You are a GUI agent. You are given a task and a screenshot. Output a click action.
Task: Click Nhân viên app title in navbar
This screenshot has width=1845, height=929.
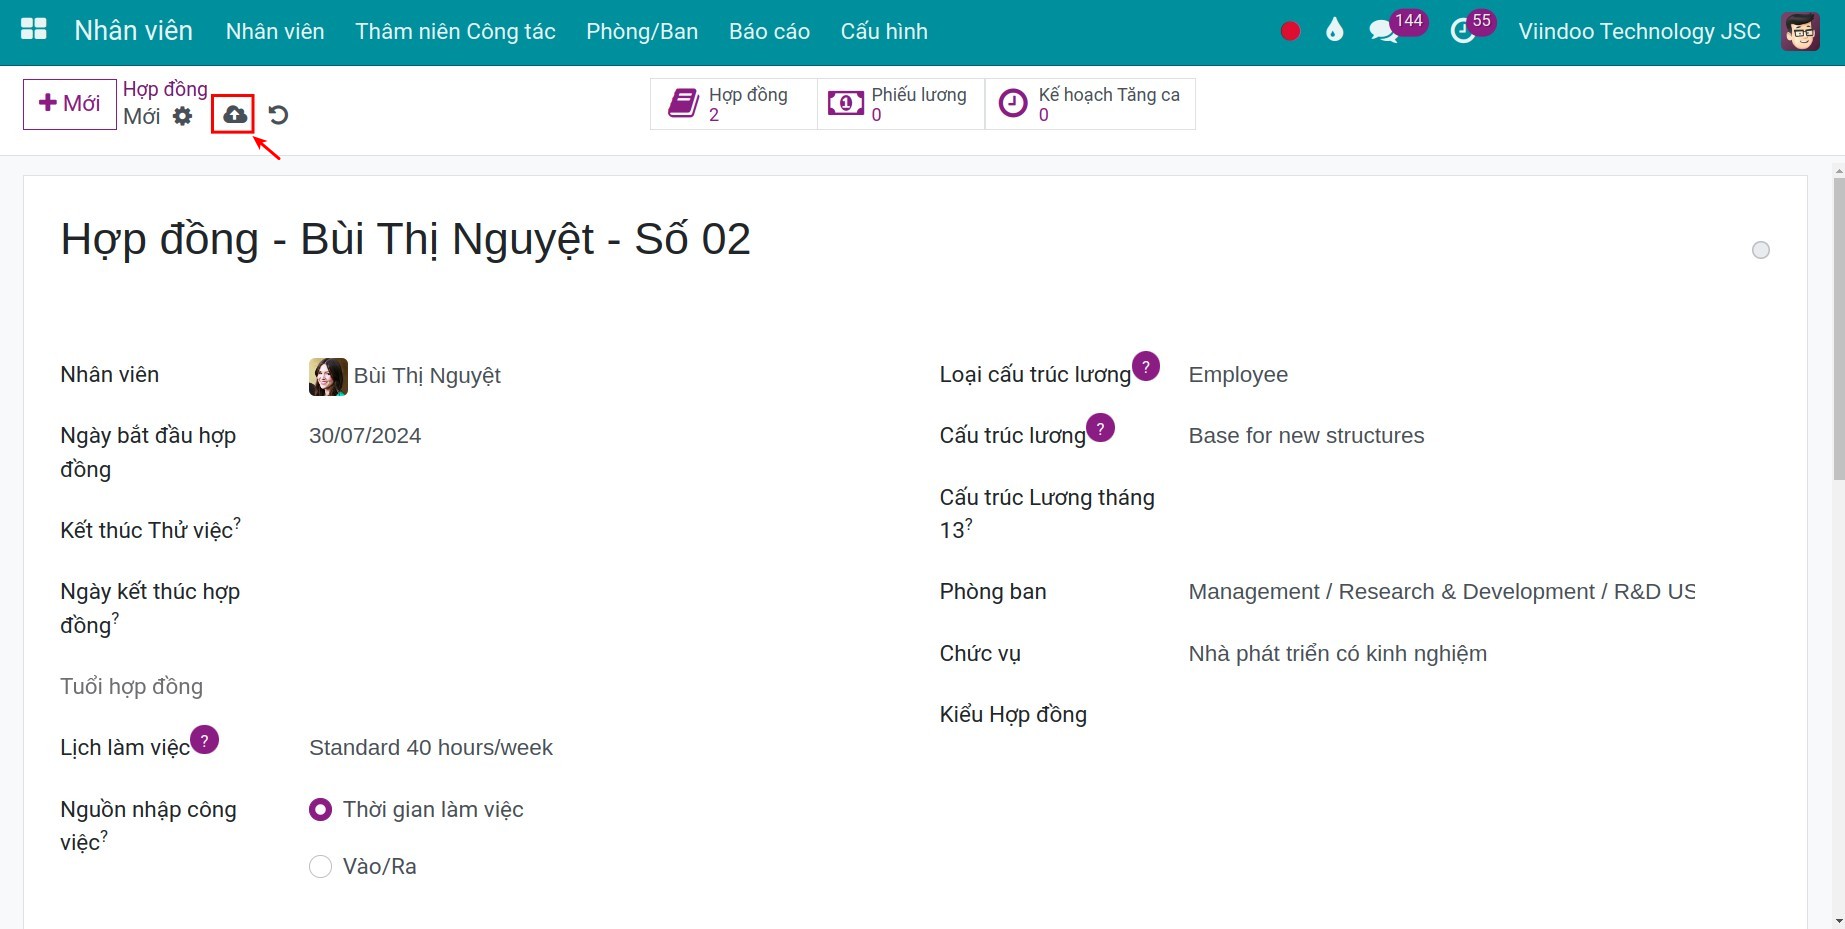133,31
